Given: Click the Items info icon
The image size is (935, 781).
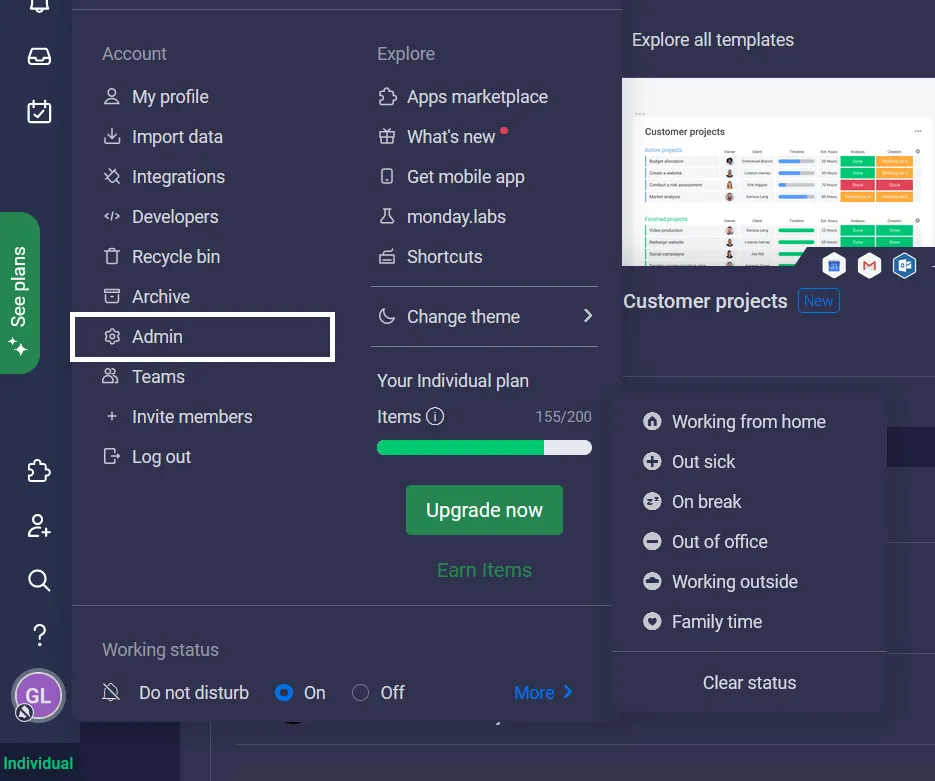Looking at the screenshot, I should tap(435, 416).
